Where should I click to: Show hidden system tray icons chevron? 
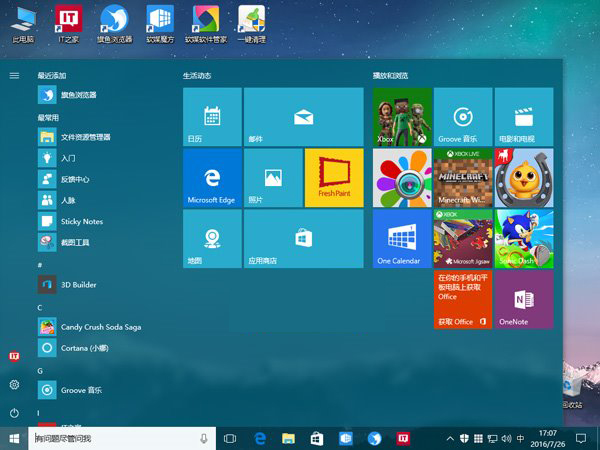[x=449, y=438]
